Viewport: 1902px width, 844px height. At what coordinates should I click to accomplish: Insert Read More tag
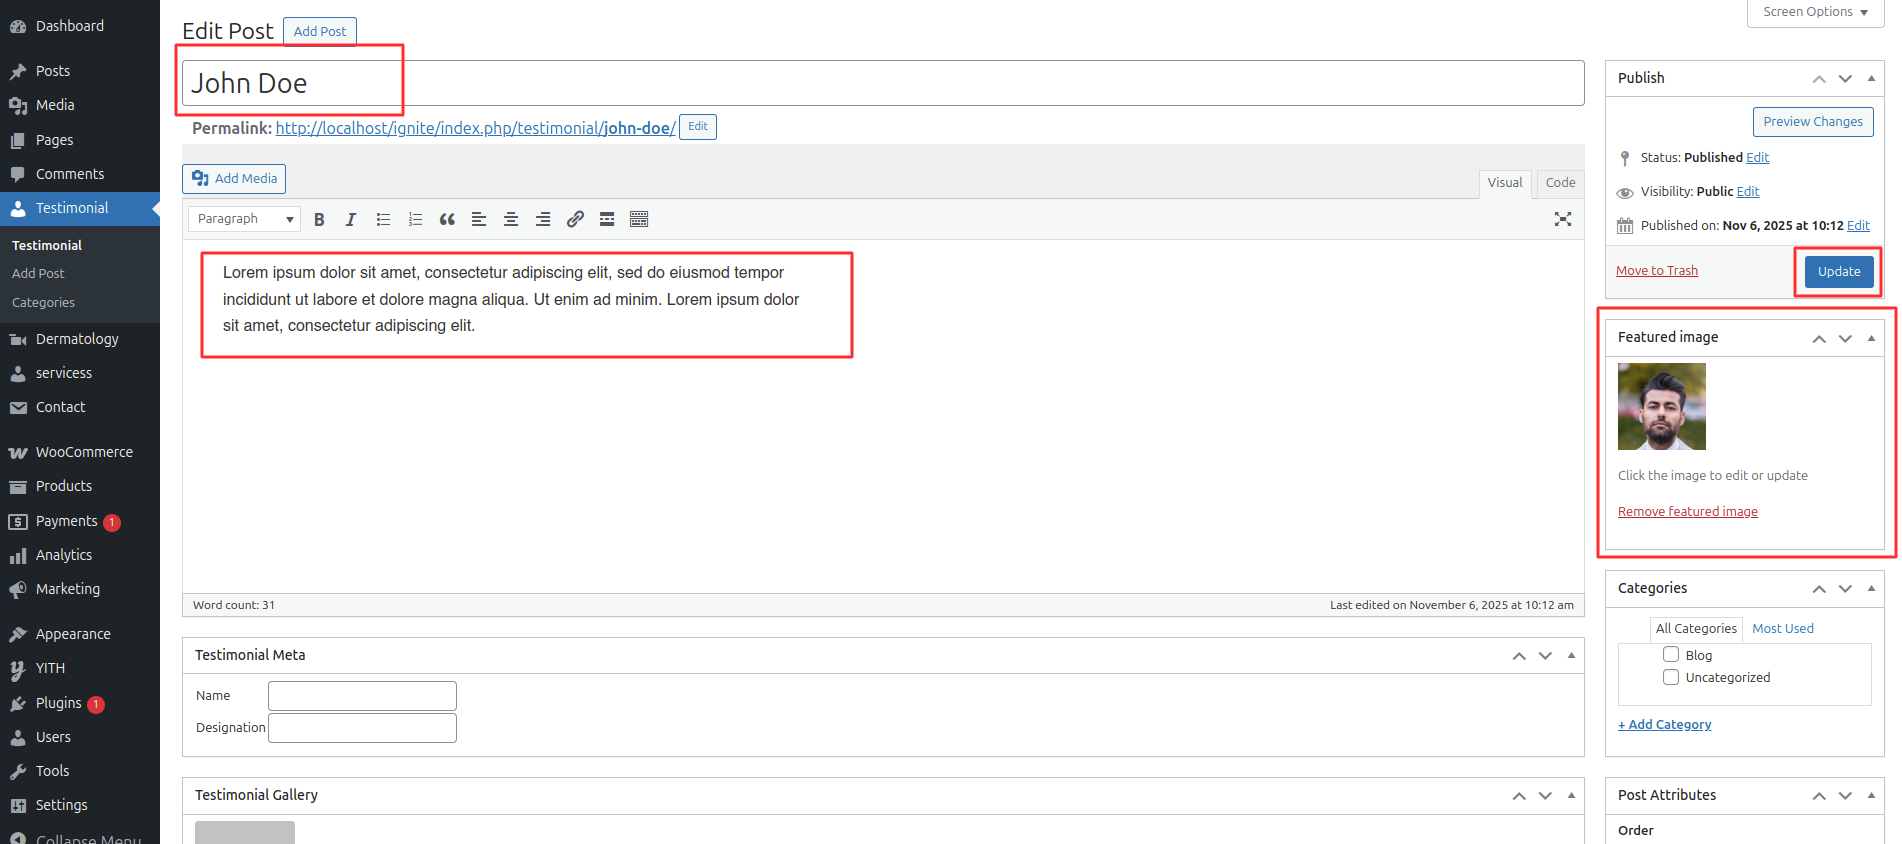[607, 220]
